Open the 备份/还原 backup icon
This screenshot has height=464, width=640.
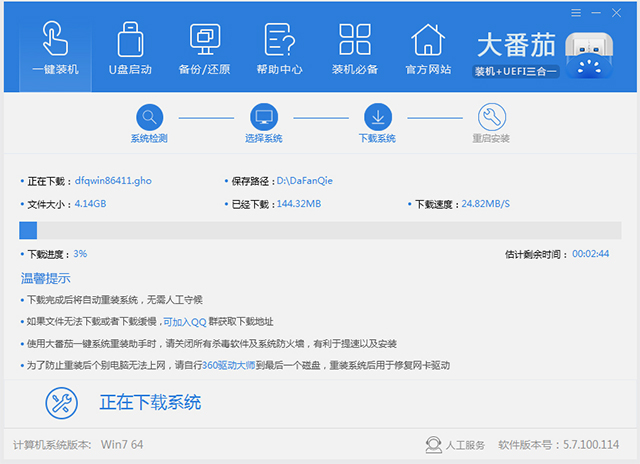204,48
